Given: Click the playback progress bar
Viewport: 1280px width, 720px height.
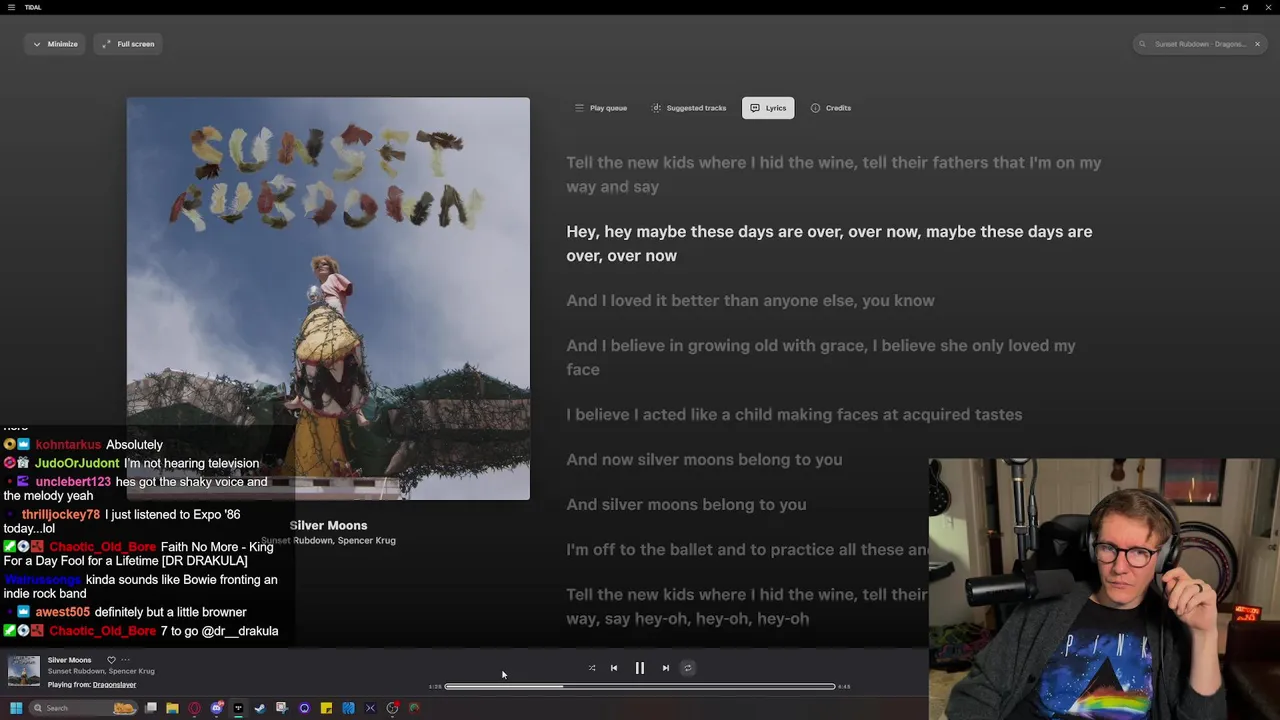Looking at the screenshot, I should (x=639, y=687).
